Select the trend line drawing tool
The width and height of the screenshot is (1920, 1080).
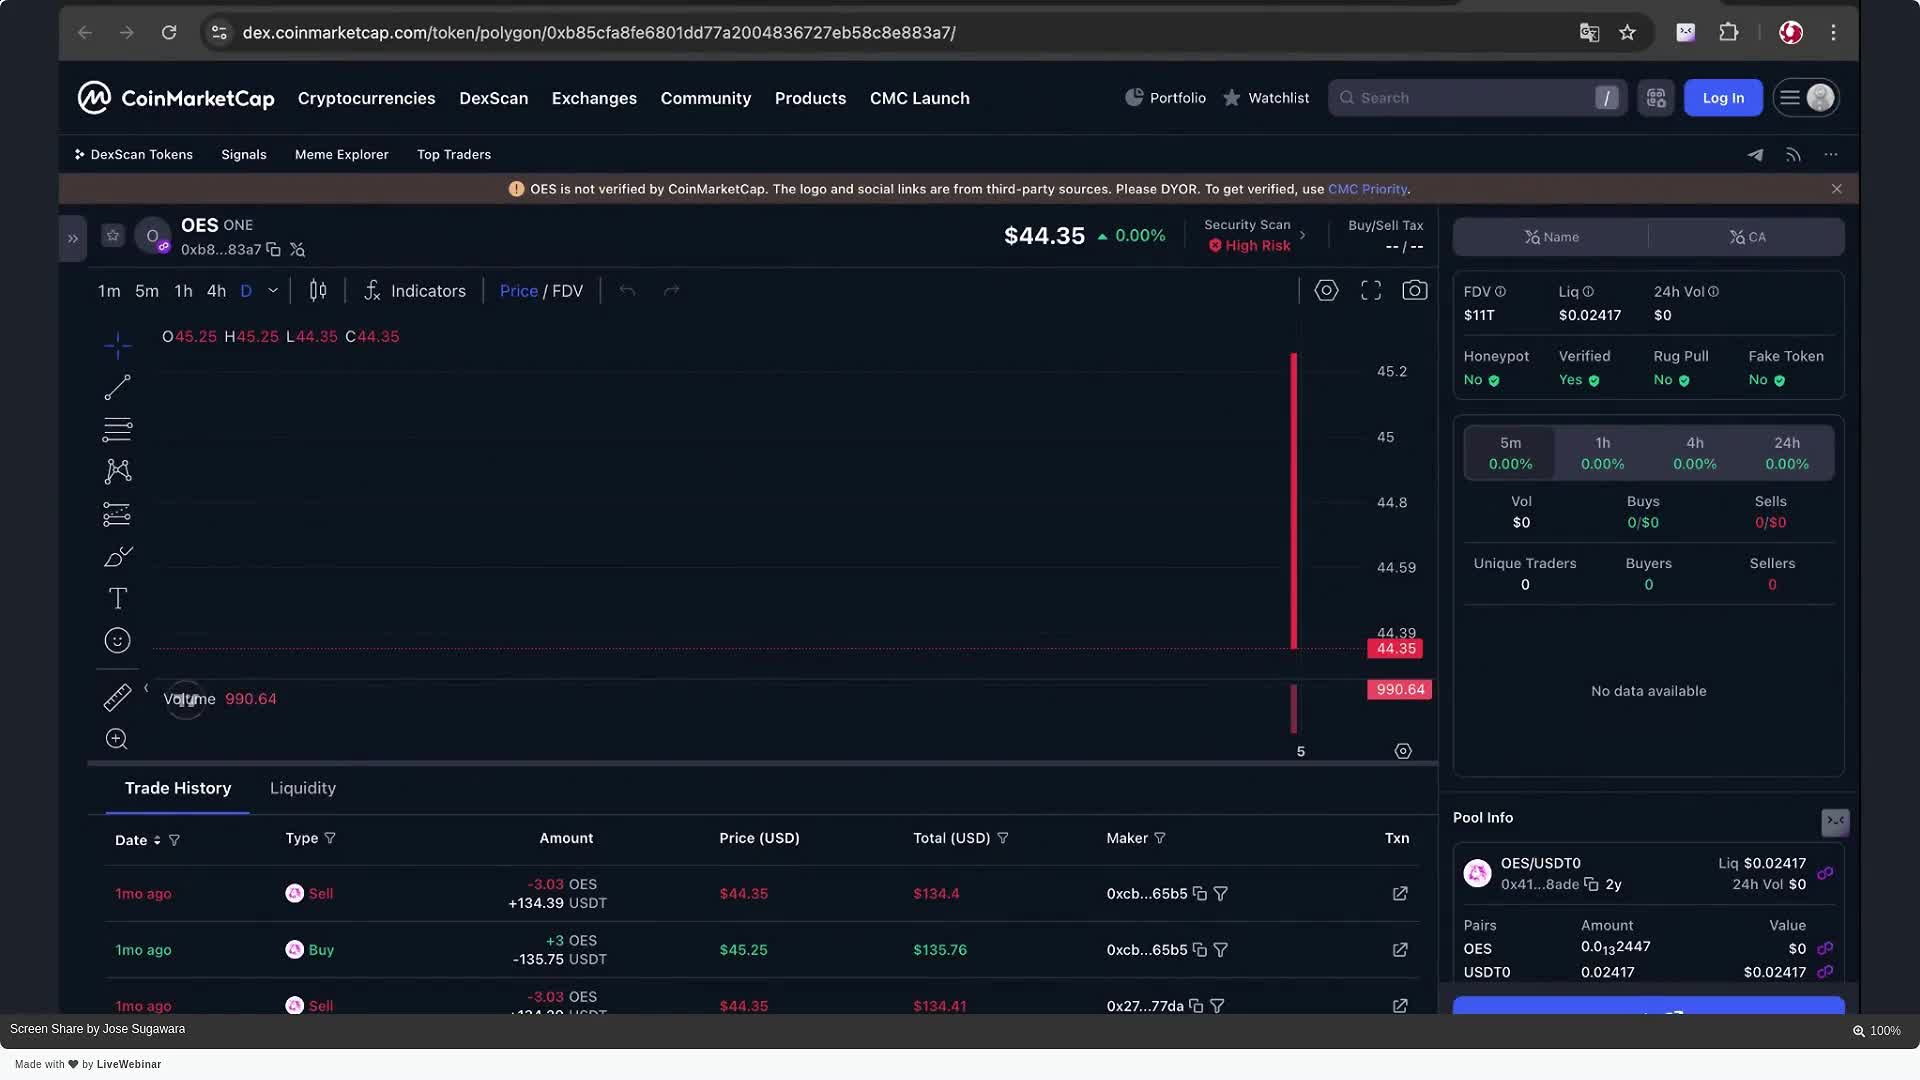pyautogui.click(x=117, y=387)
